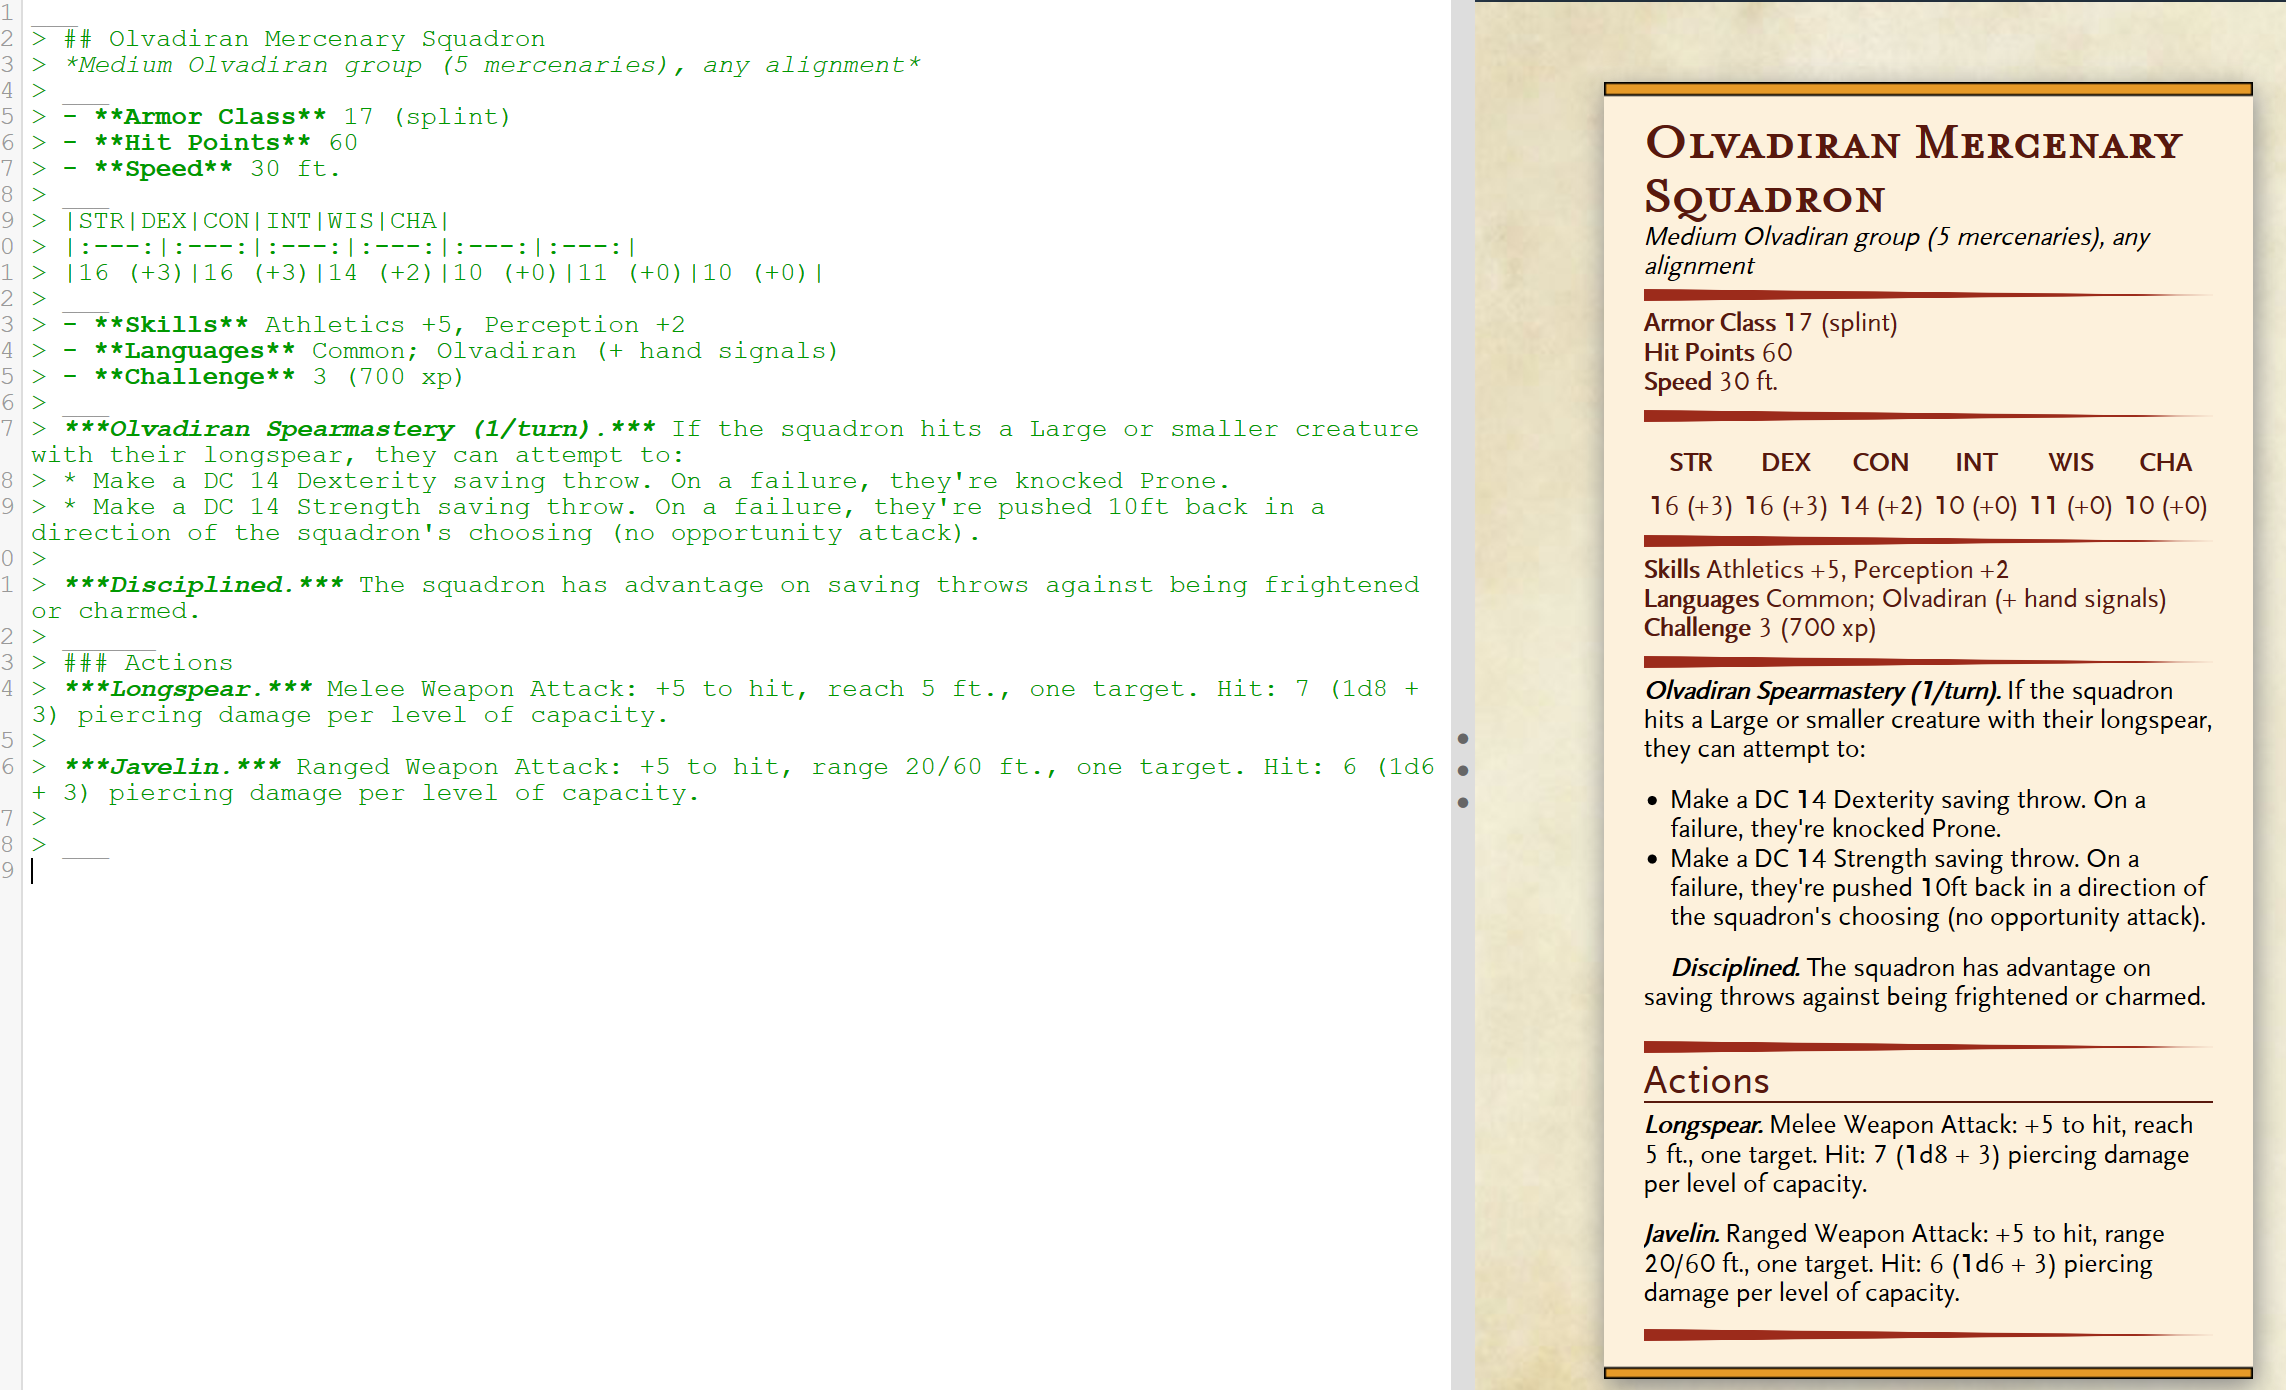Click the 'Javelin.' entry in the preview

(x=1681, y=1234)
